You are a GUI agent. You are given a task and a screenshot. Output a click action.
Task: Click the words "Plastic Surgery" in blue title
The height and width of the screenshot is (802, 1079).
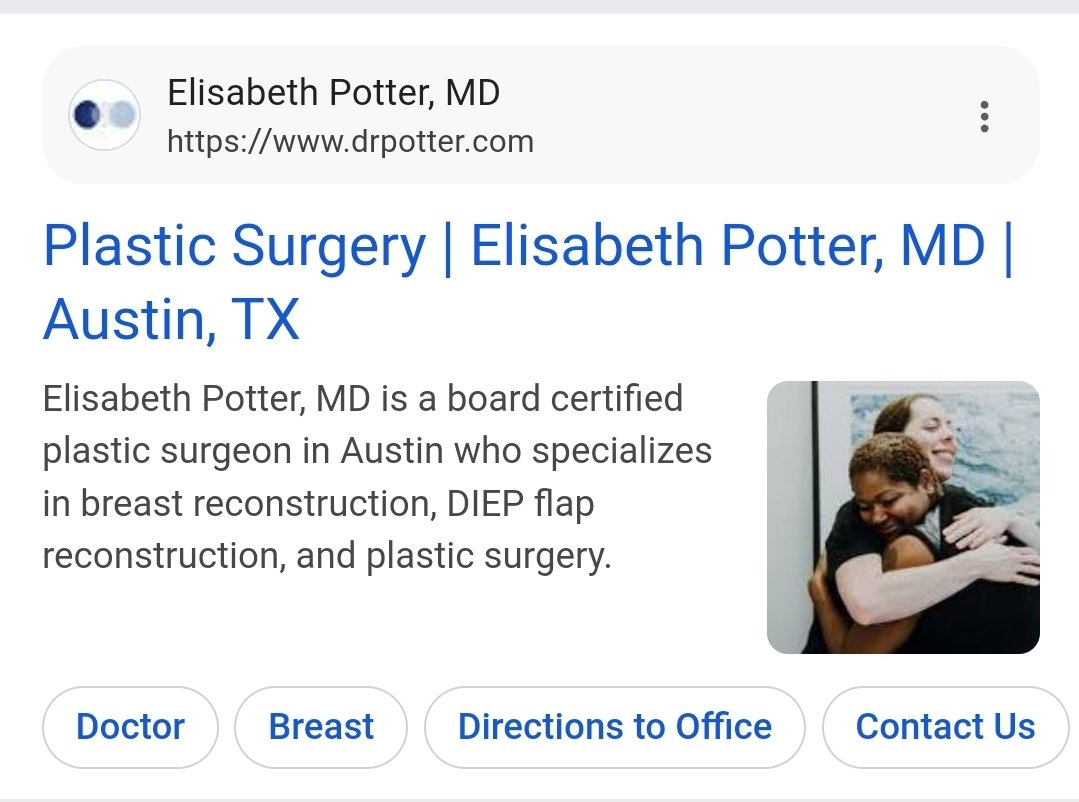(235, 245)
